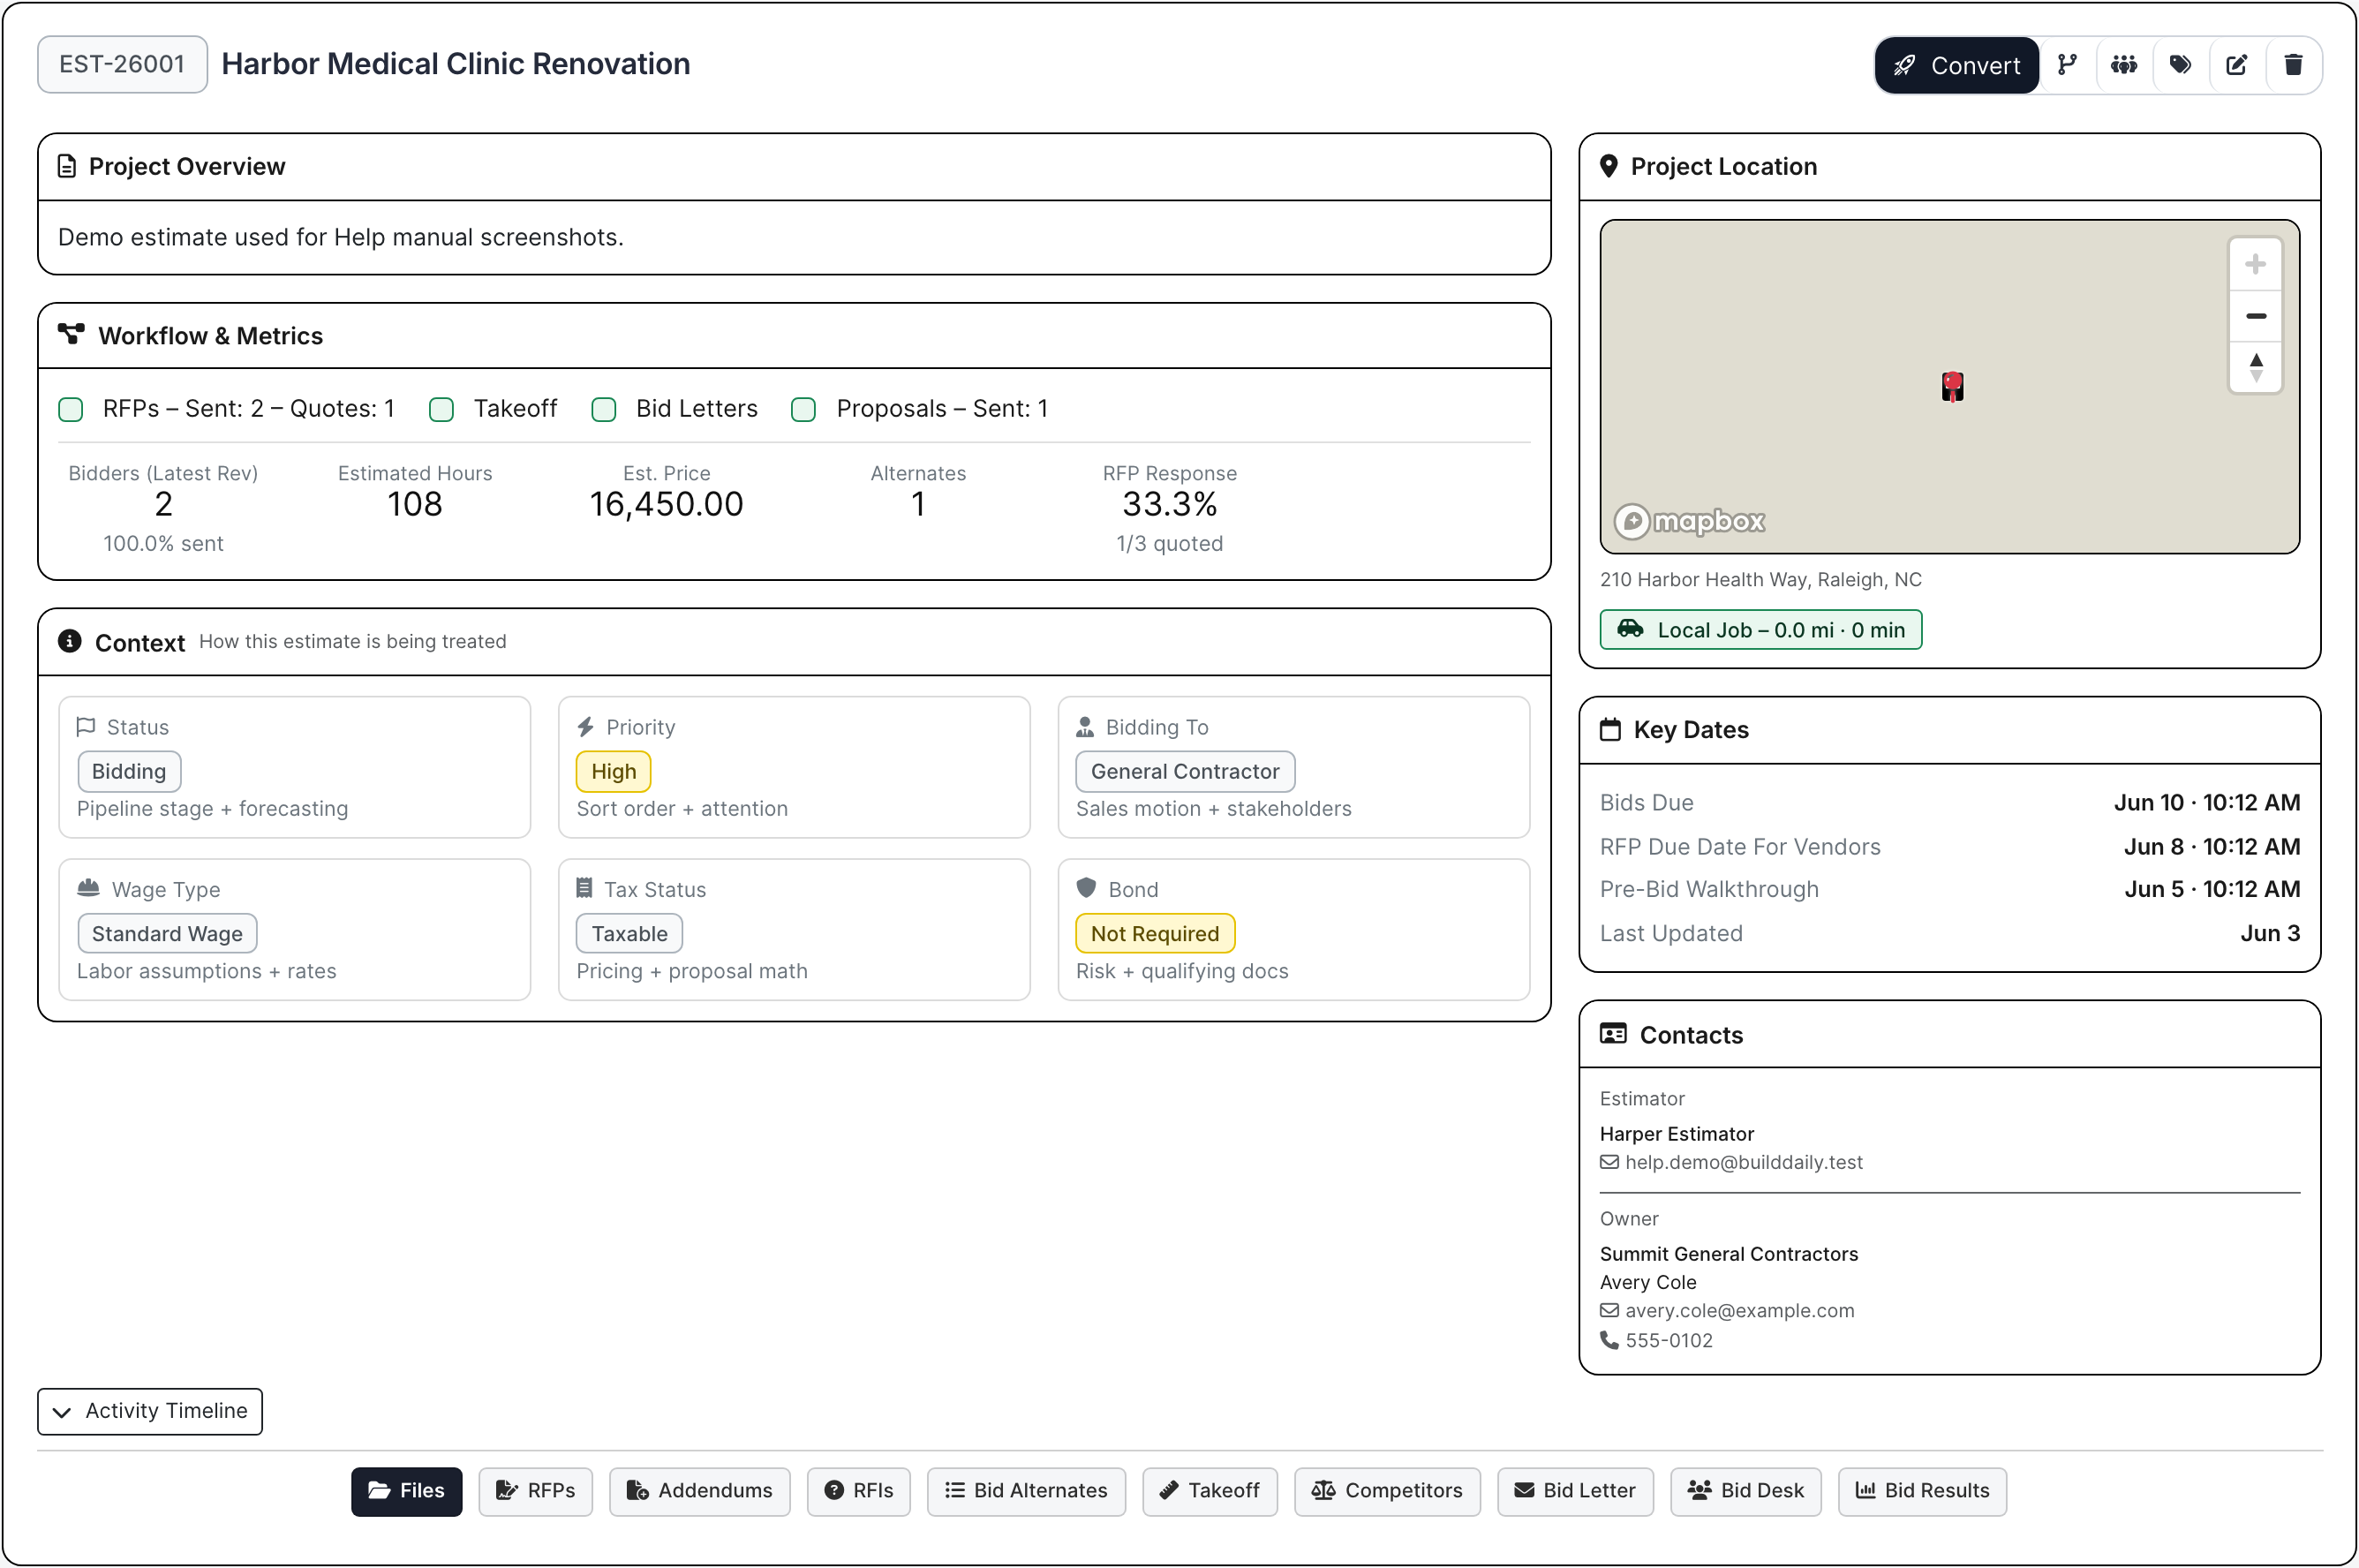Toggle the Takeoff workflow checkbox
Image resolution: width=2359 pixels, height=1568 pixels.
coord(441,409)
